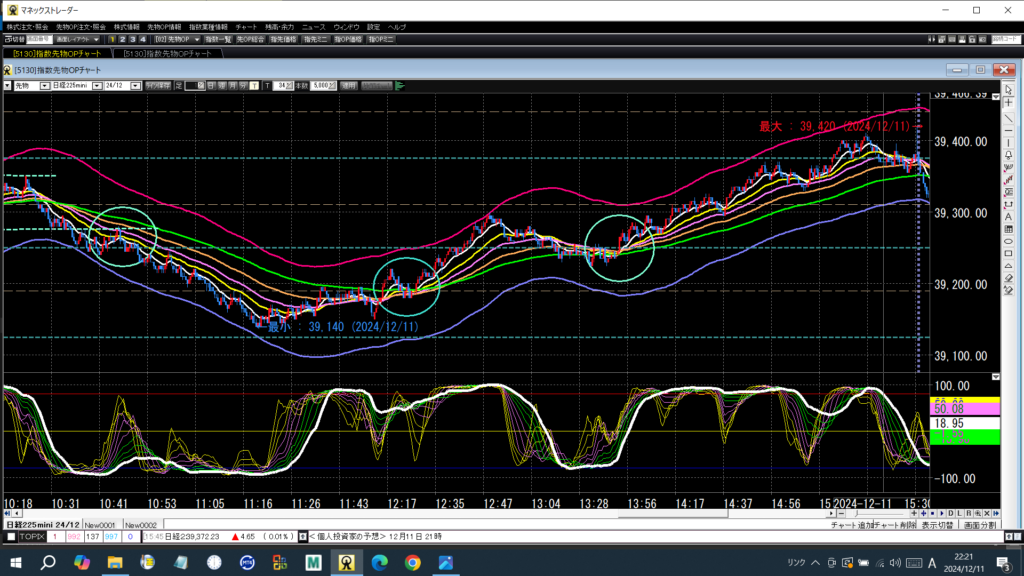Expand the oscillator pane dropdown arrow

coord(995,377)
